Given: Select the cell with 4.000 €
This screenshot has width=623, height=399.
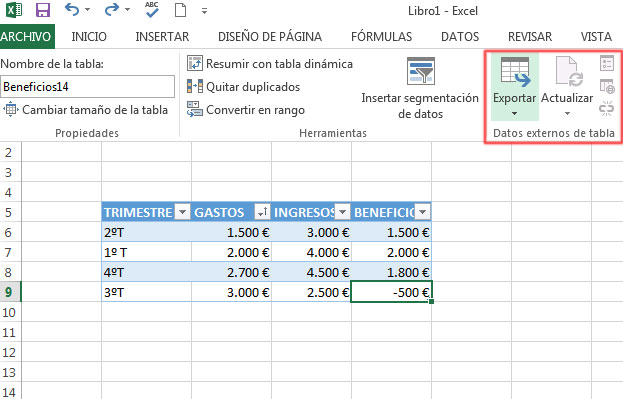Looking at the screenshot, I should tap(312, 252).
